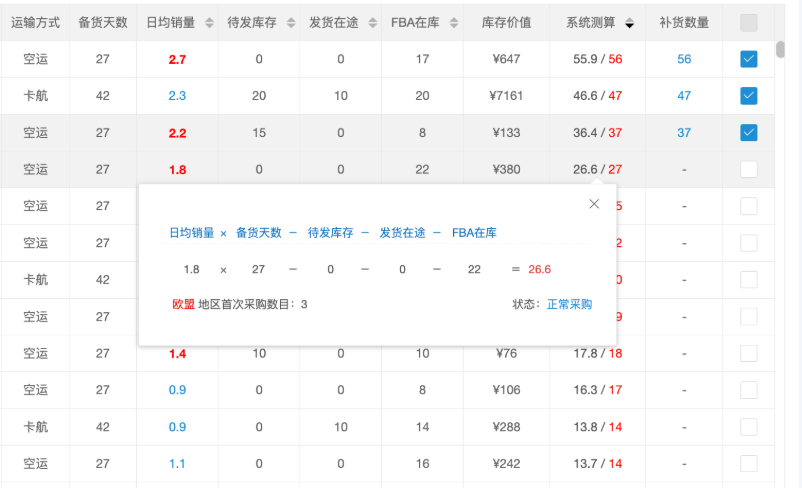Close the calculation formula popup
This screenshot has height=488, width=802.
click(x=594, y=204)
